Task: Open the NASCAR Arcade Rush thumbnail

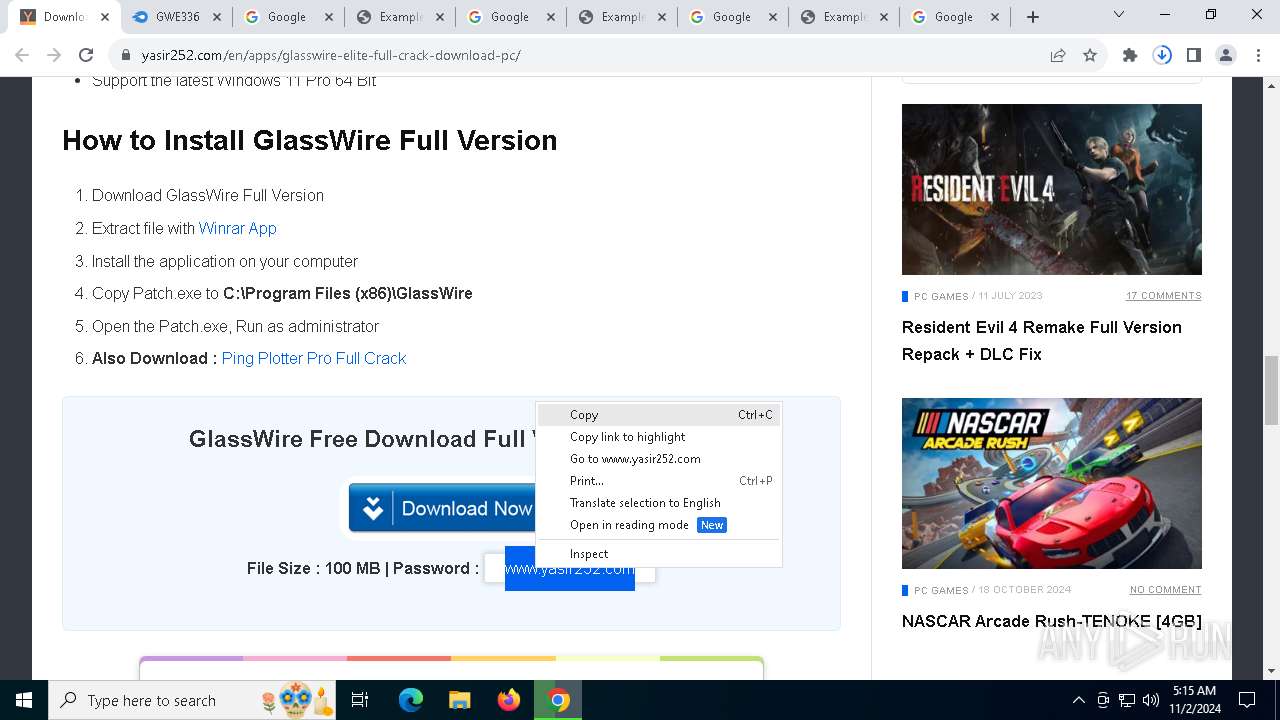Action: tap(1052, 483)
